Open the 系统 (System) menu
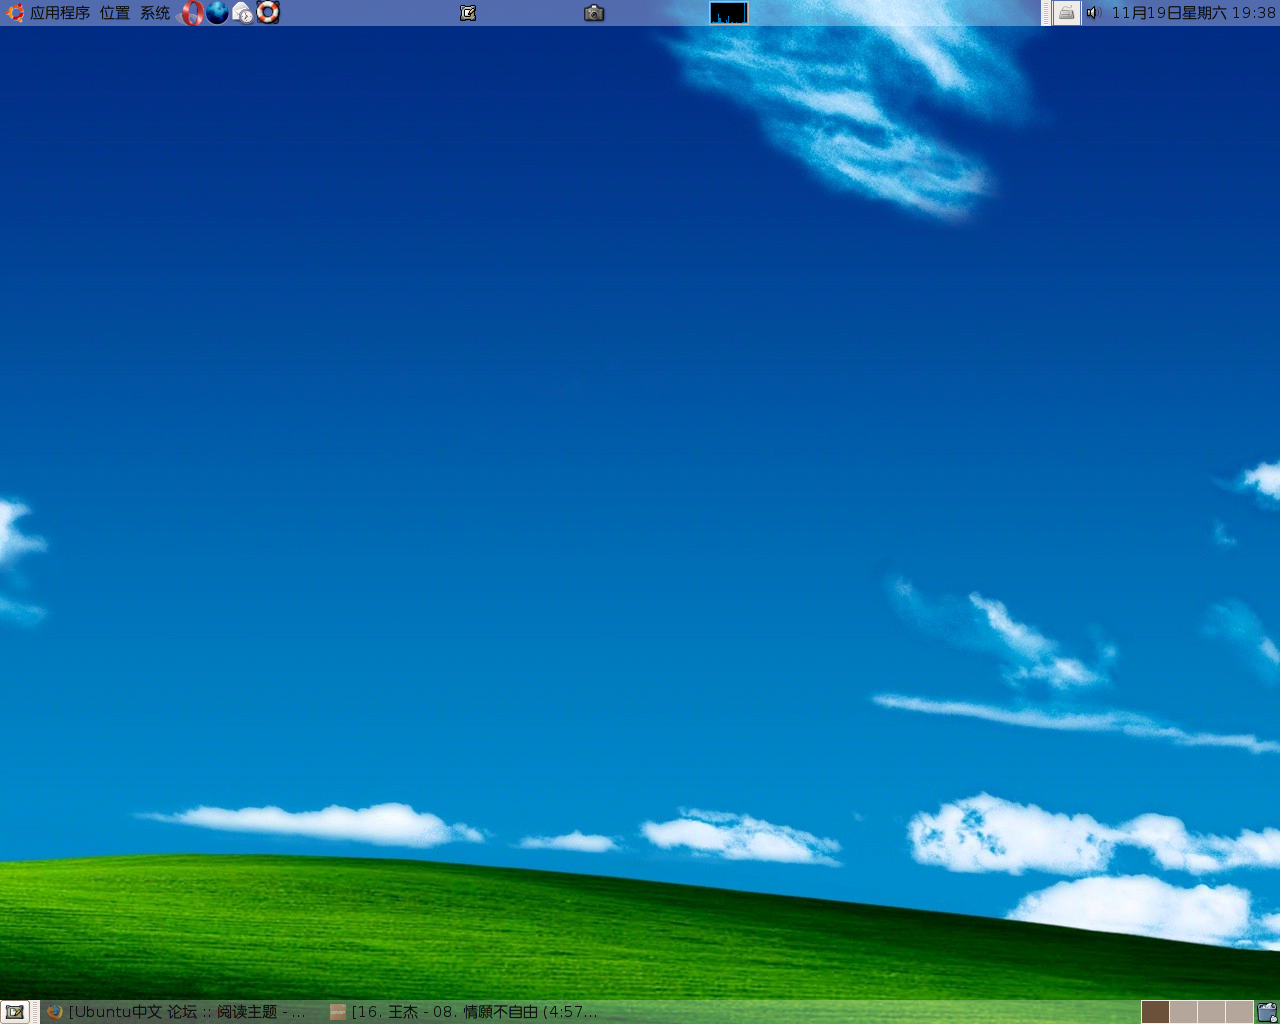 click(x=155, y=13)
